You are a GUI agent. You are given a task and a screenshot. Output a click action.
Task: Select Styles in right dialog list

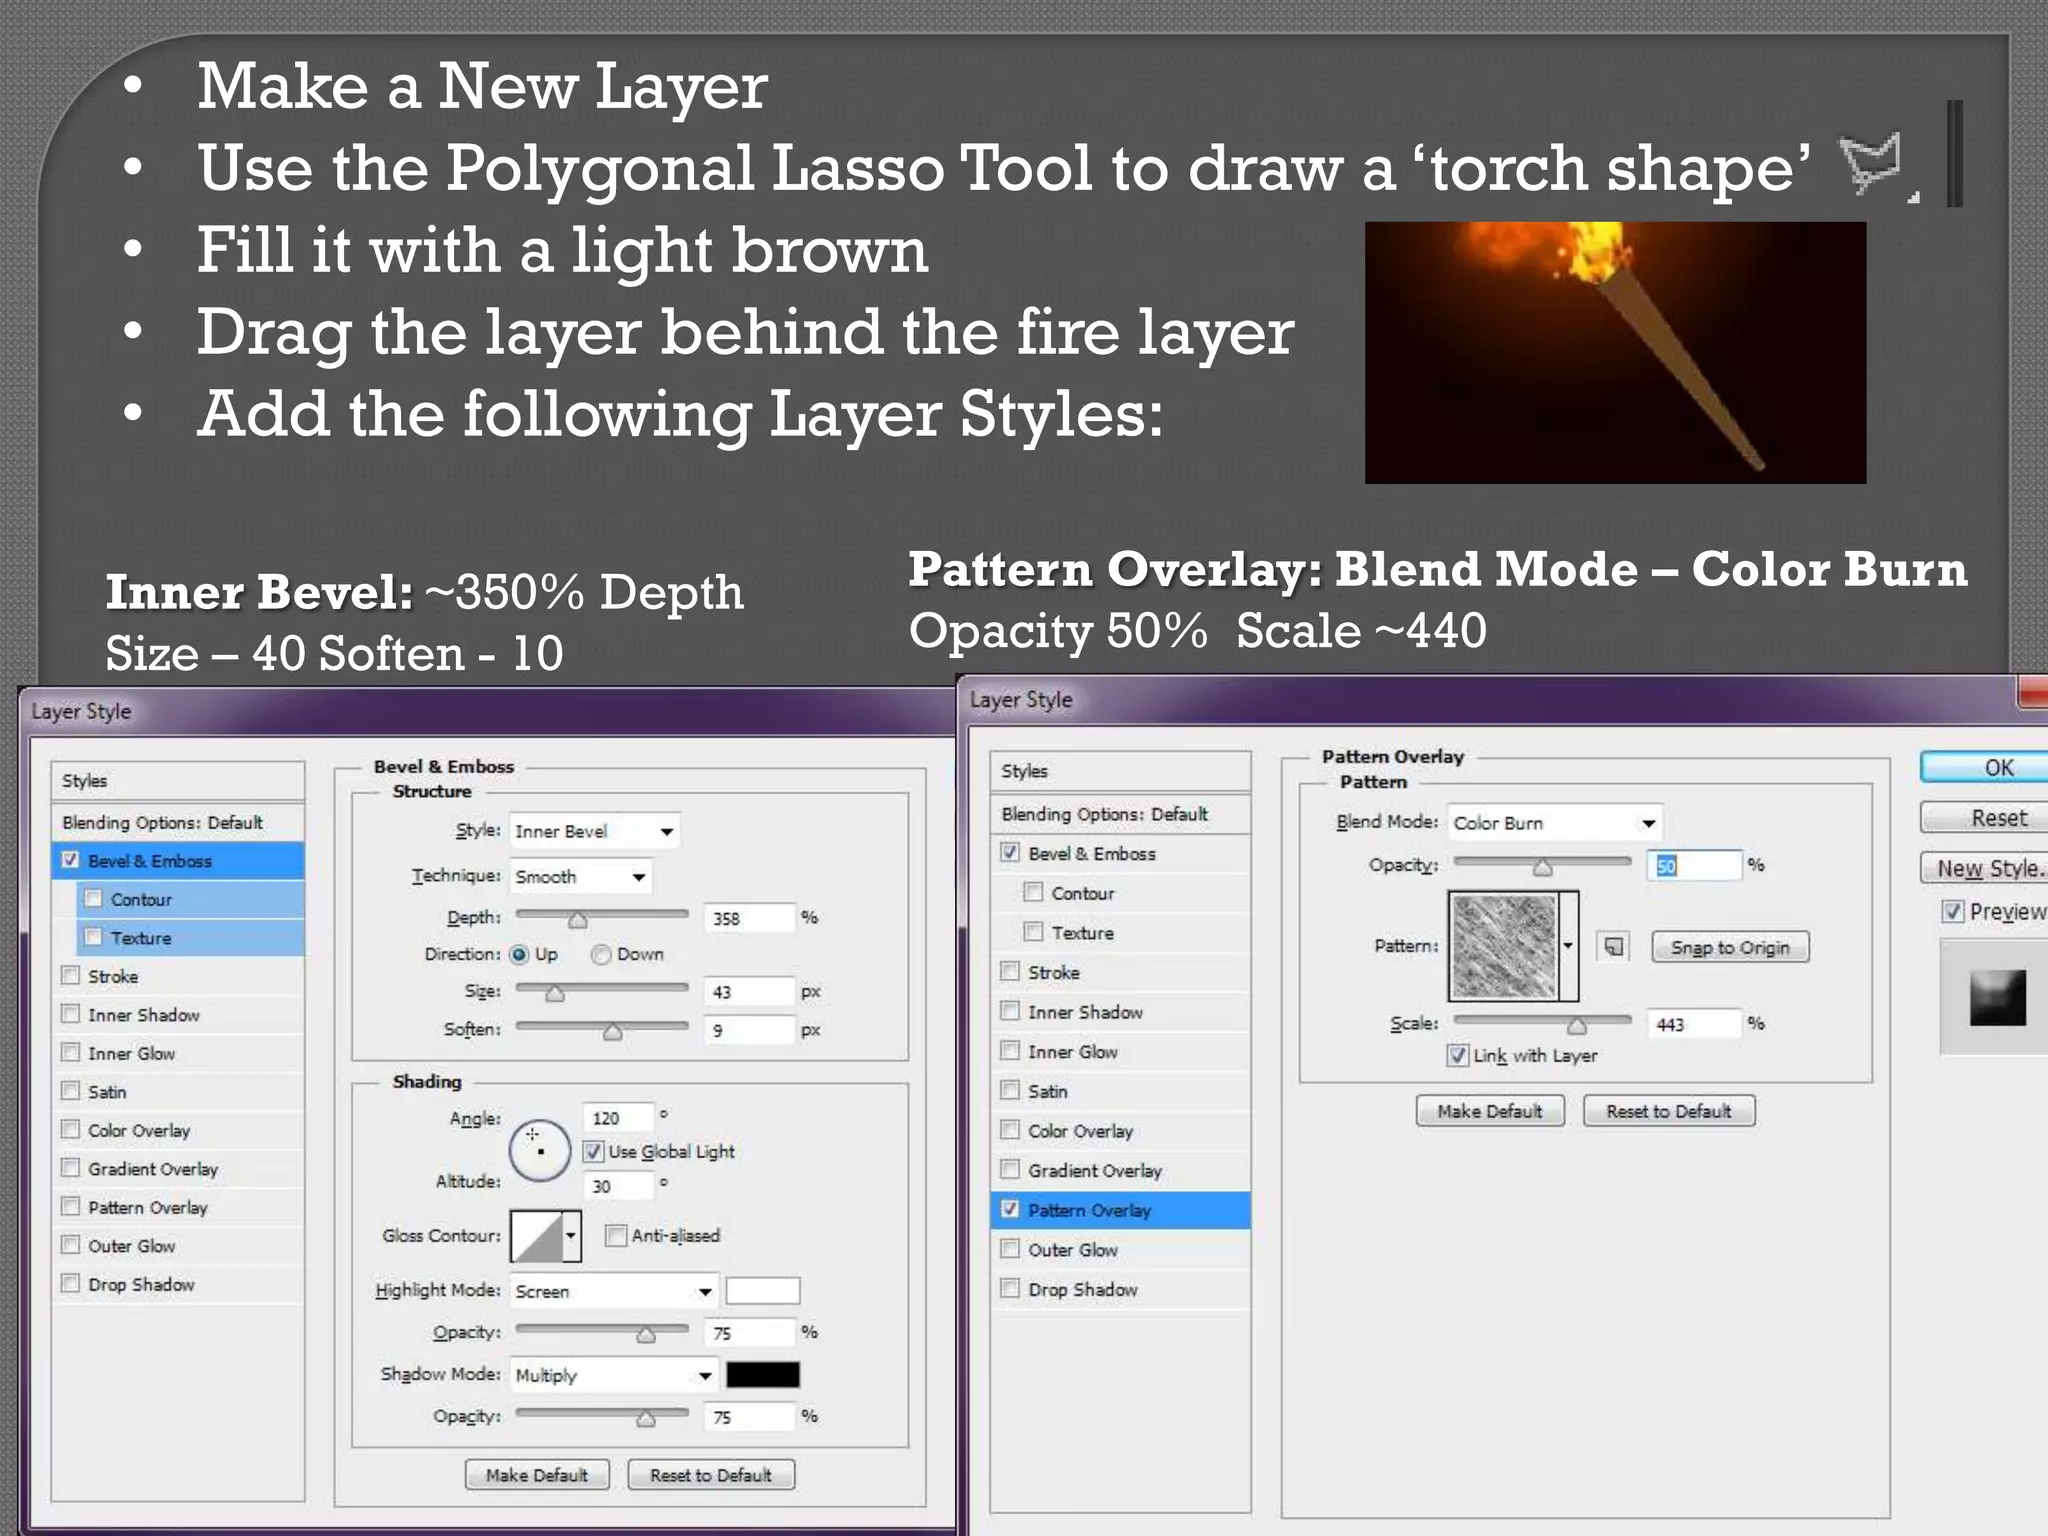tap(1120, 771)
